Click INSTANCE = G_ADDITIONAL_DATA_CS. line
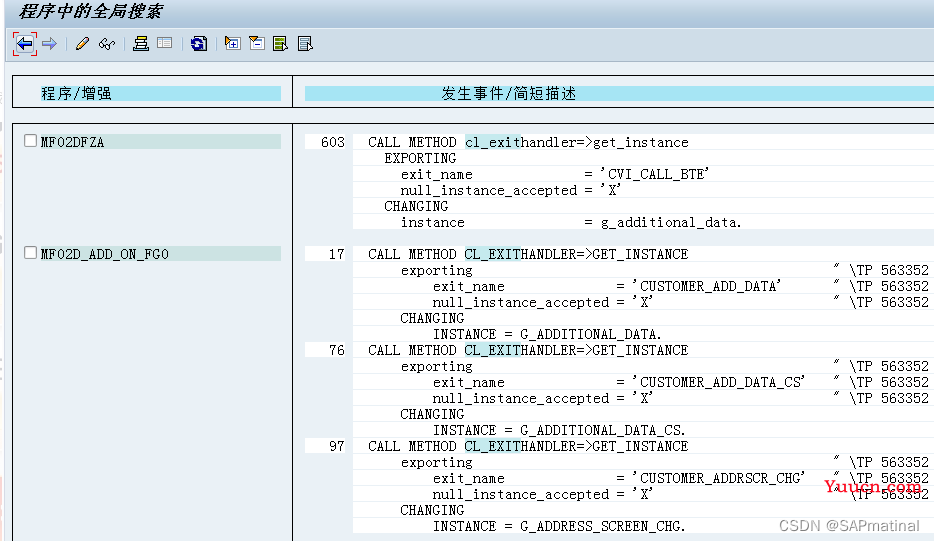 (x=559, y=430)
